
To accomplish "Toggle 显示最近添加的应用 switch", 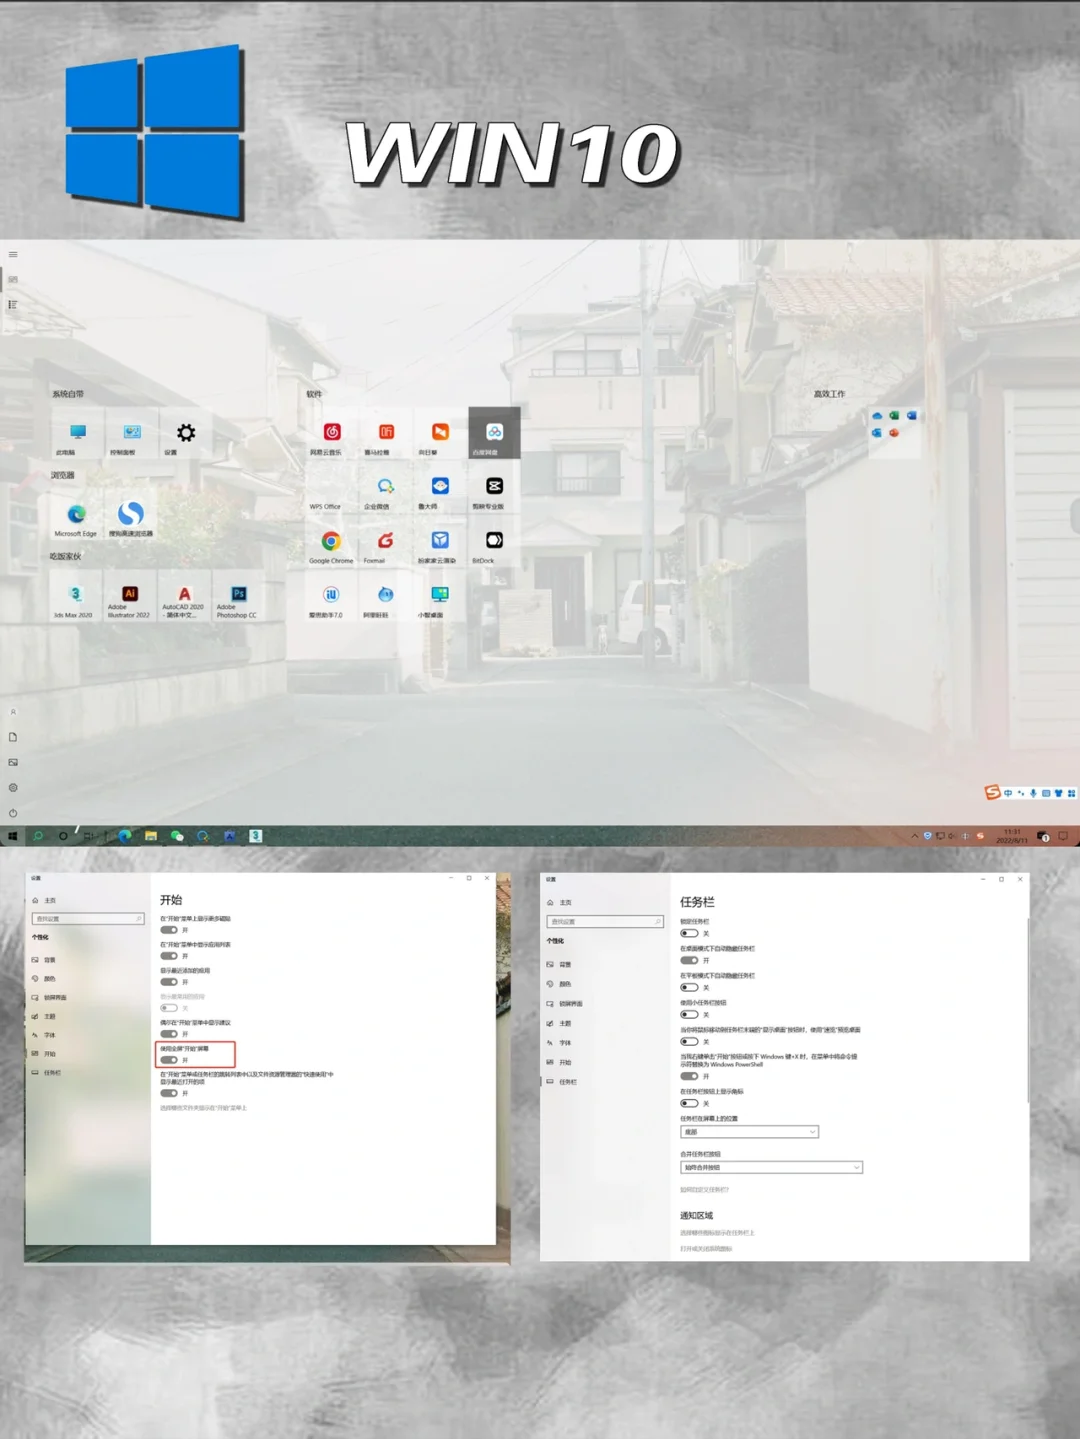I will (x=169, y=982).
